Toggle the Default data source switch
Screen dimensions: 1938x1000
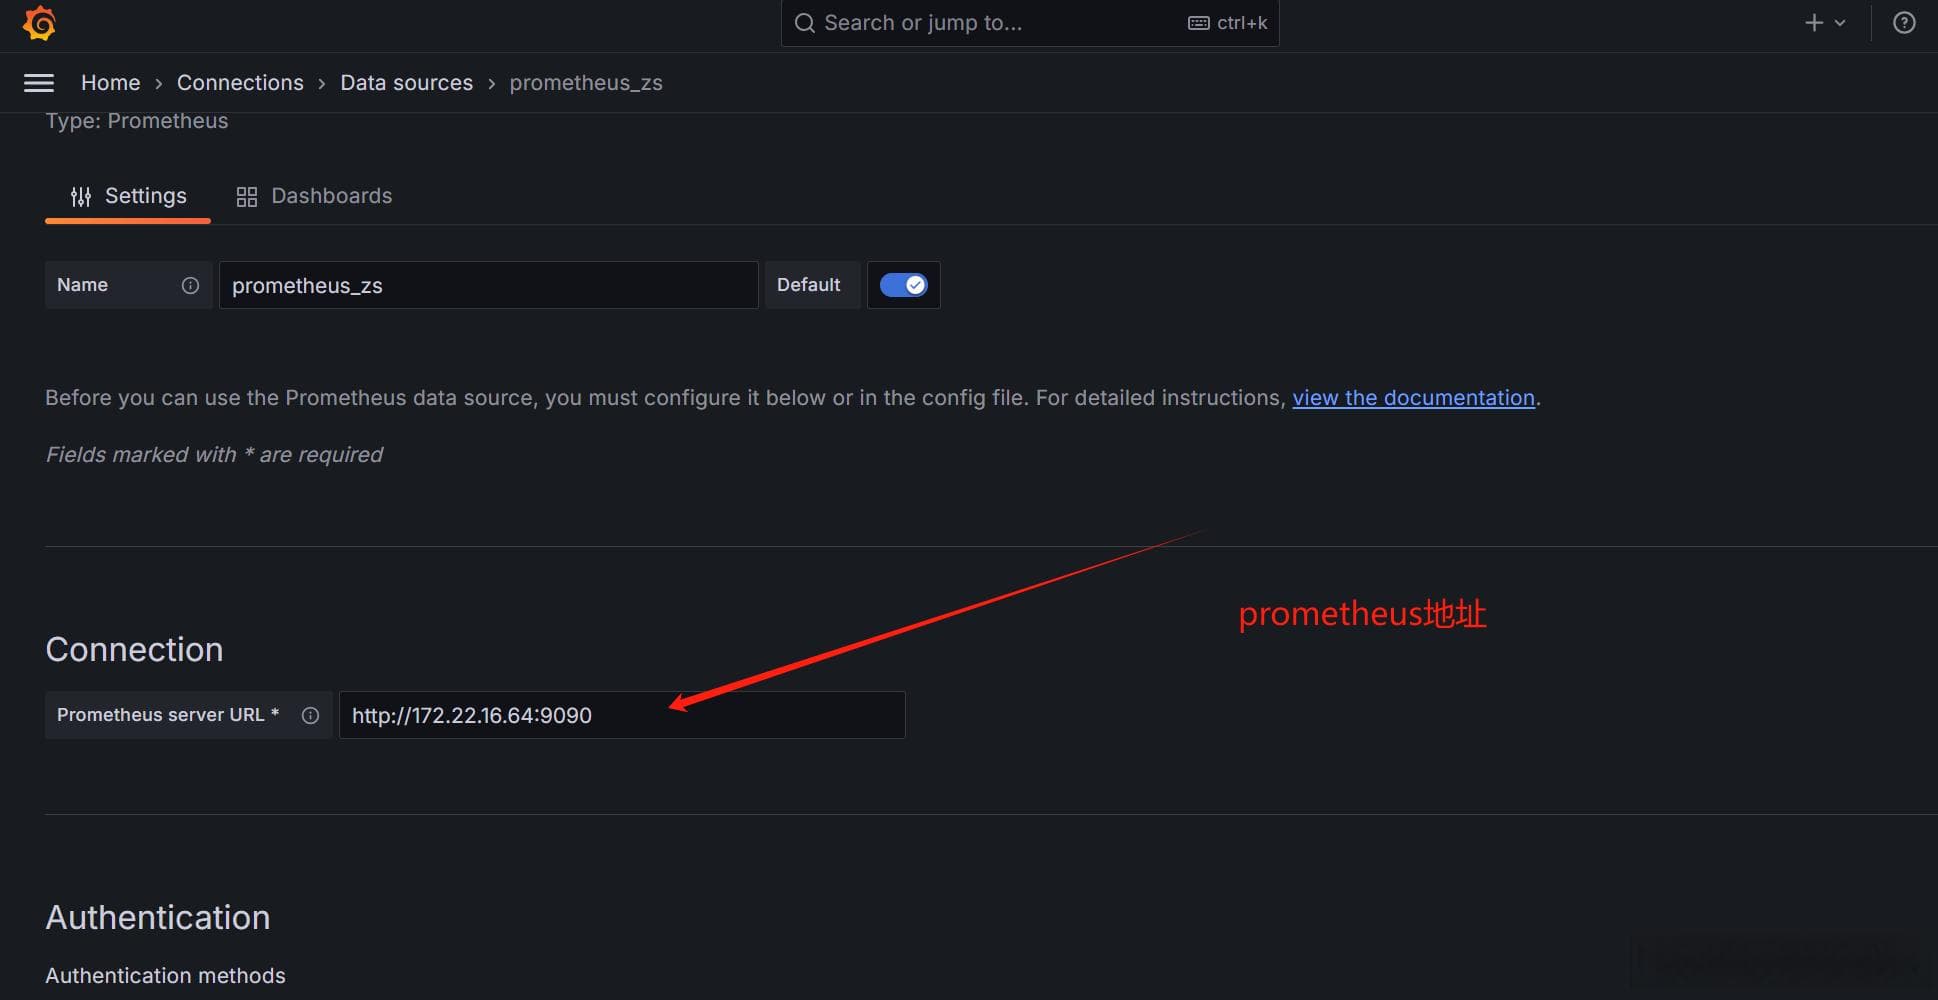point(903,285)
